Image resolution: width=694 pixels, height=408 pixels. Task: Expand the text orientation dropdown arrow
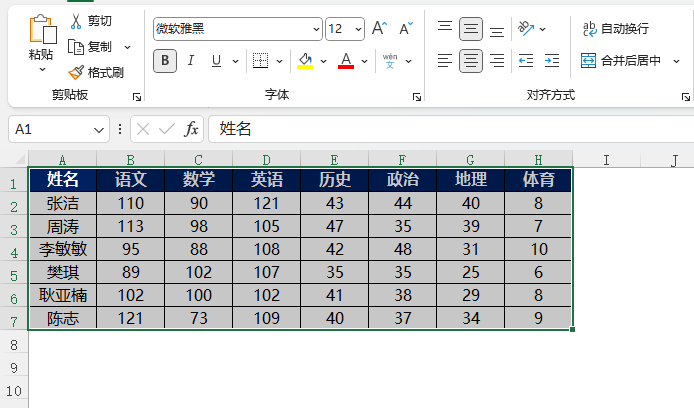(543, 29)
